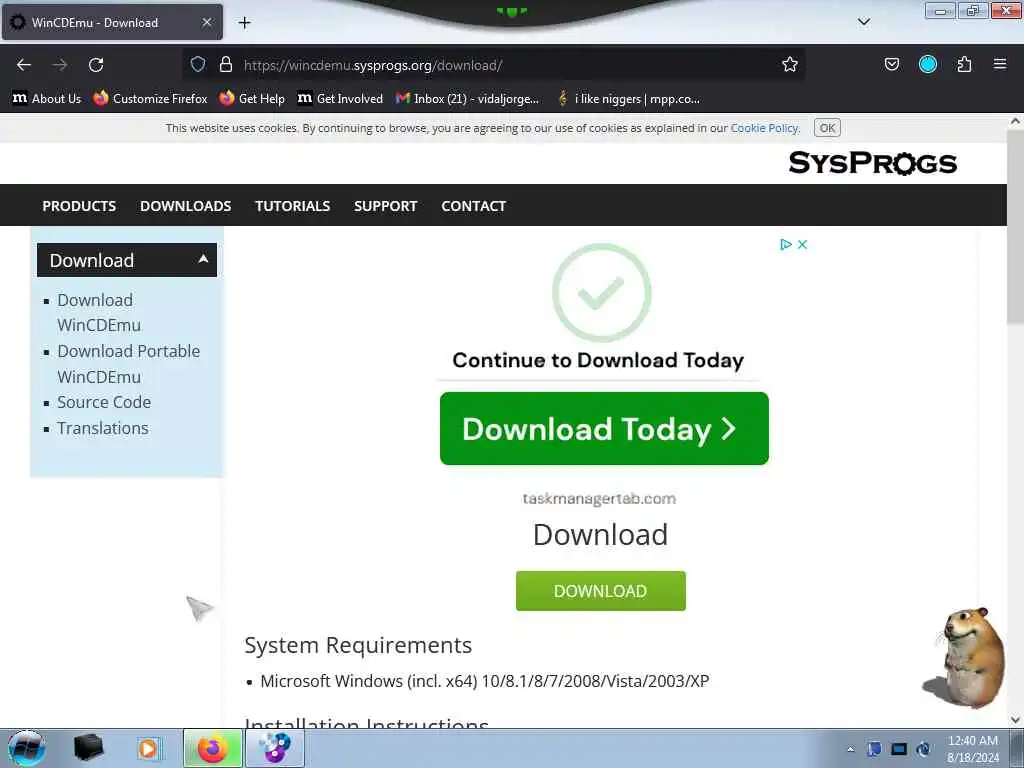This screenshot has width=1024, height=768.
Task: Open the Cookie Policy link
Action: (764, 128)
